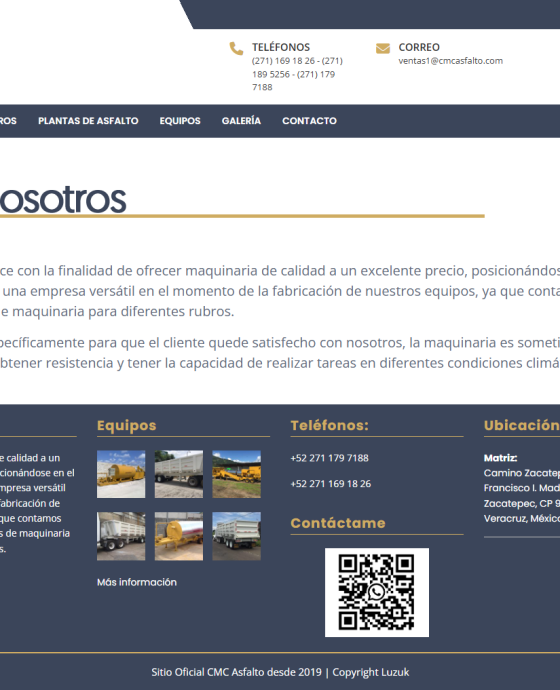Image resolution: width=560 pixels, height=690 pixels.
Task: Click the TELÉFONOS heading in the header
Action: pos(281,47)
